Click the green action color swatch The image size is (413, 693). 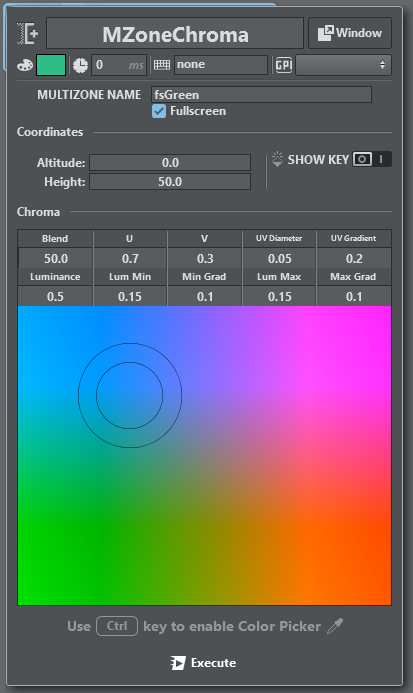(x=51, y=65)
